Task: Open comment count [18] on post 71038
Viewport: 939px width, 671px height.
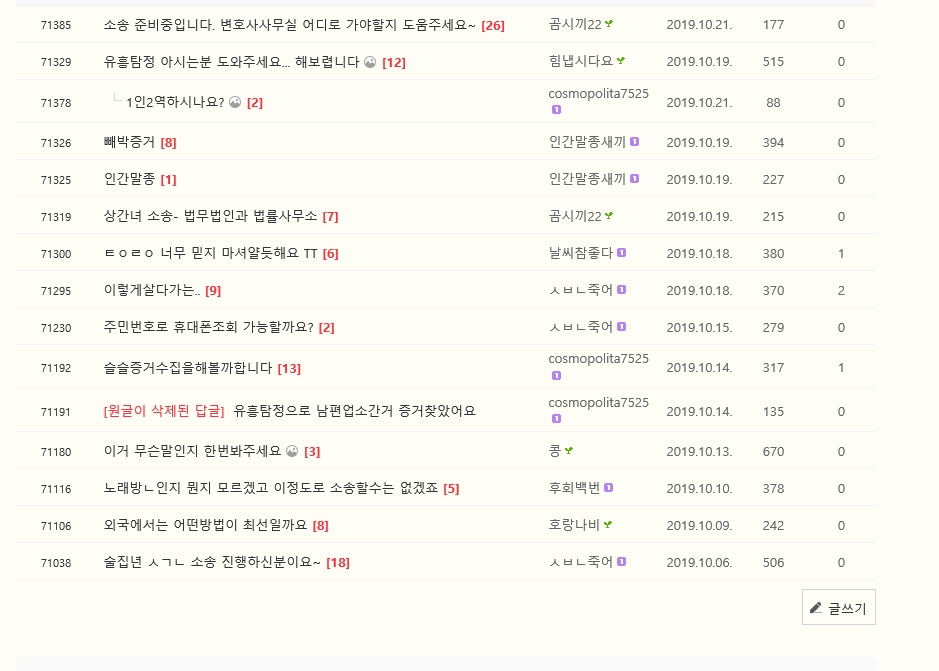Action: pyautogui.click(x=338, y=563)
